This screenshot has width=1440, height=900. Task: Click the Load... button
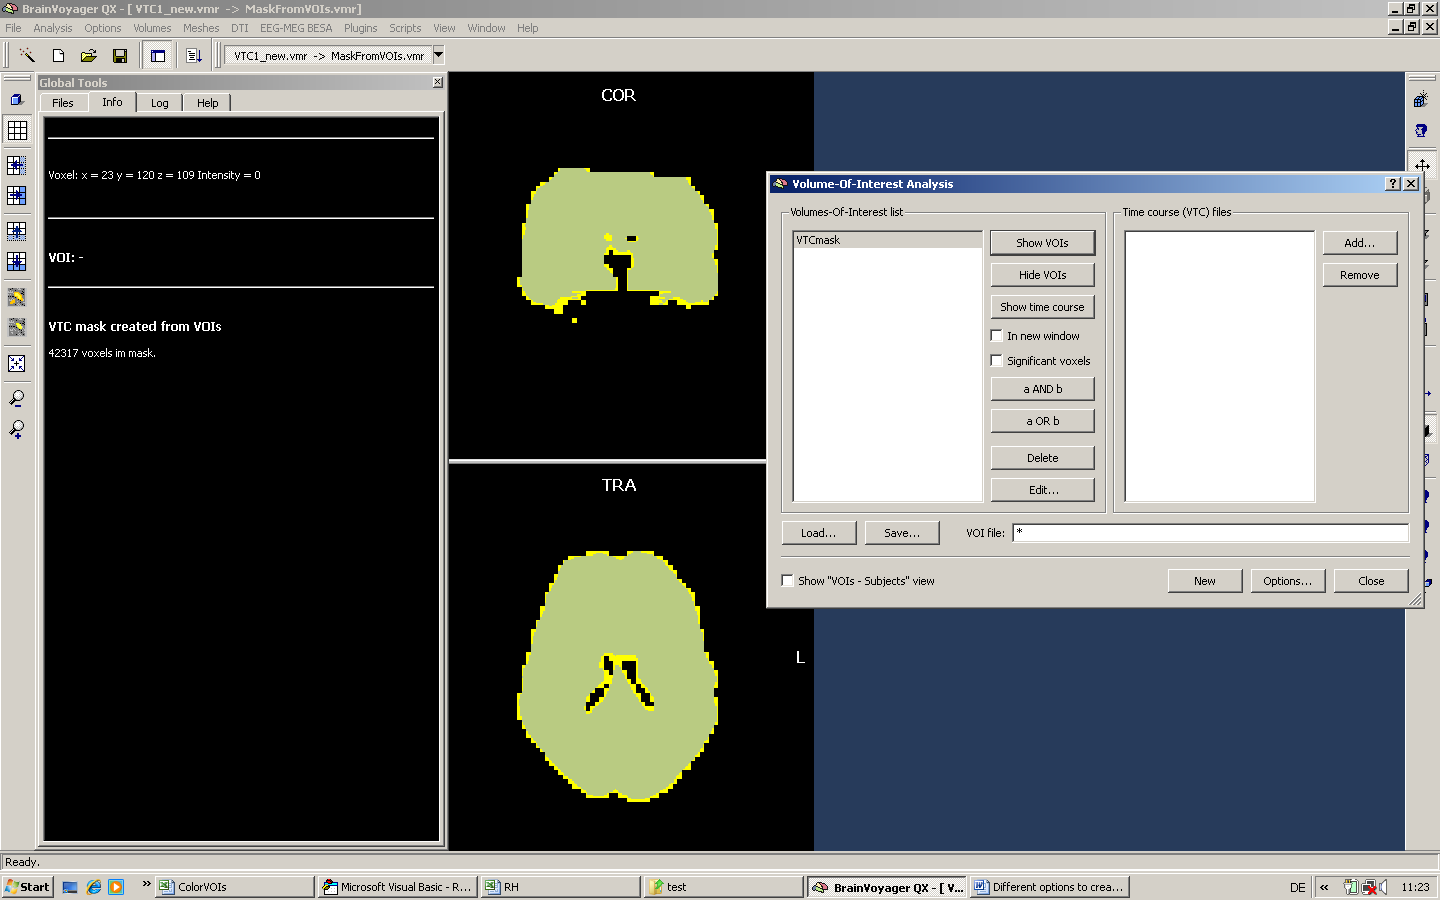pos(818,533)
